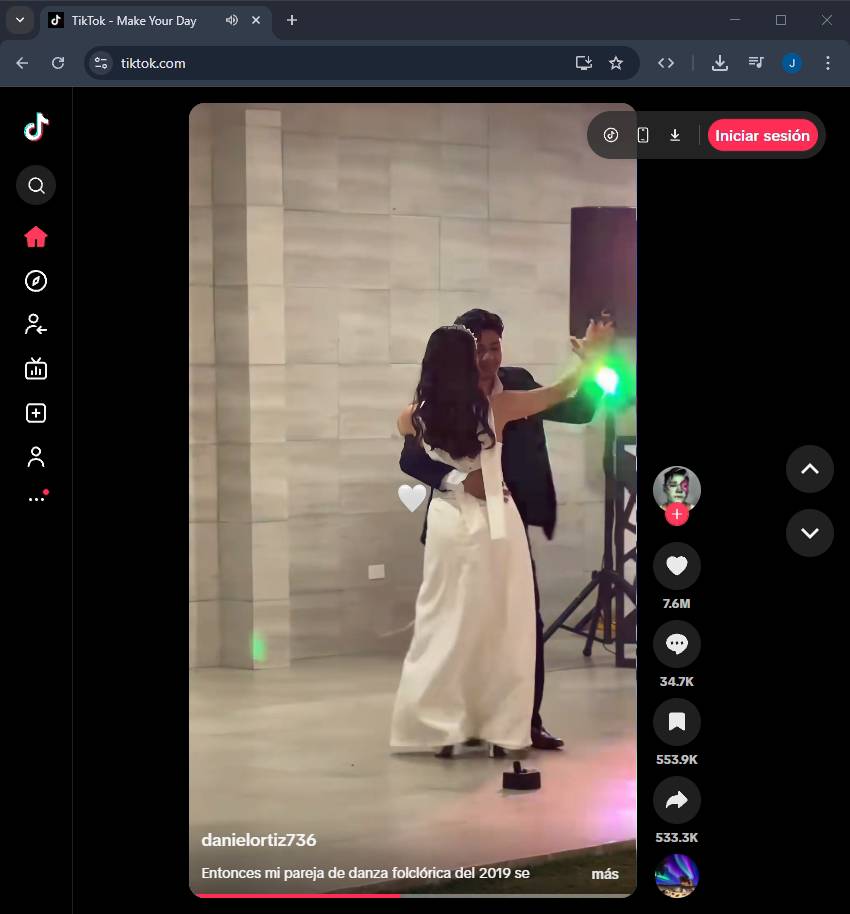850x914 pixels.
Task: Expand the sidebar three-dots More menu
Action: (36, 498)
